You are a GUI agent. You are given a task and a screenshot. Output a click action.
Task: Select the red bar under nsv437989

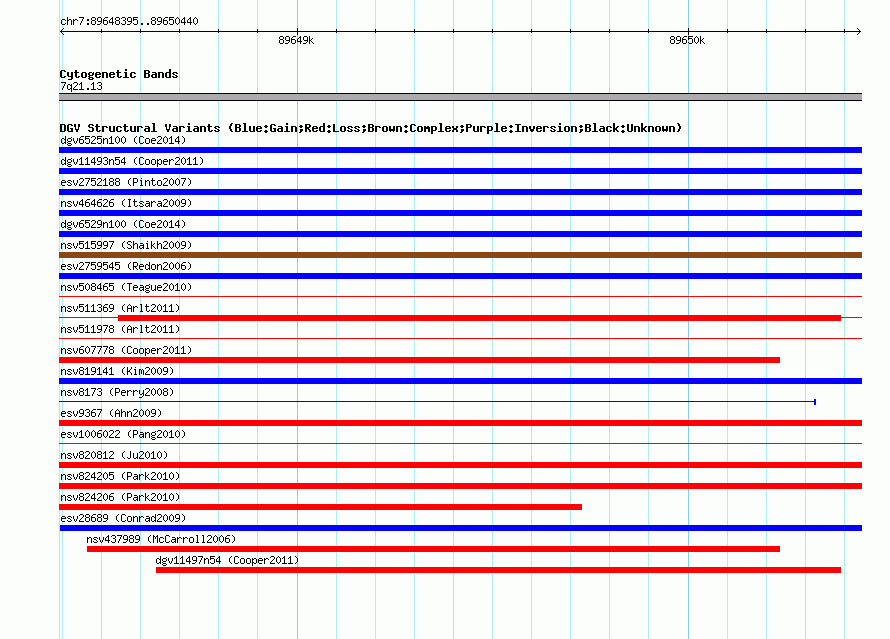click(x=434, y=549)
